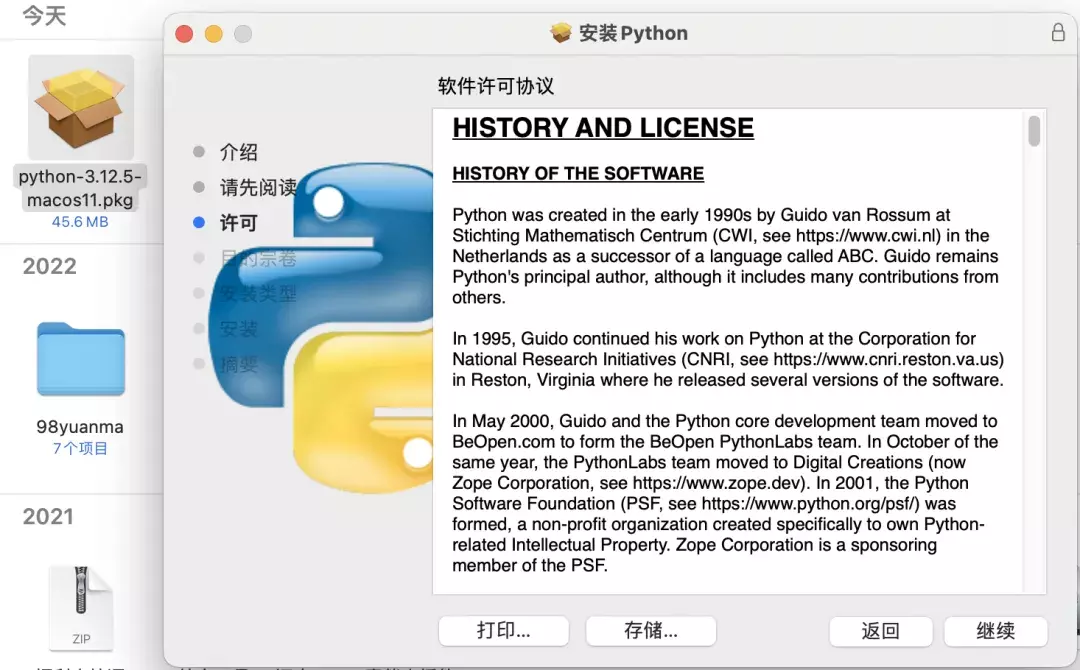Click the 返回 go back button
The width and height of the screenshot is (1080, 670).
click(x=881, y=631)
